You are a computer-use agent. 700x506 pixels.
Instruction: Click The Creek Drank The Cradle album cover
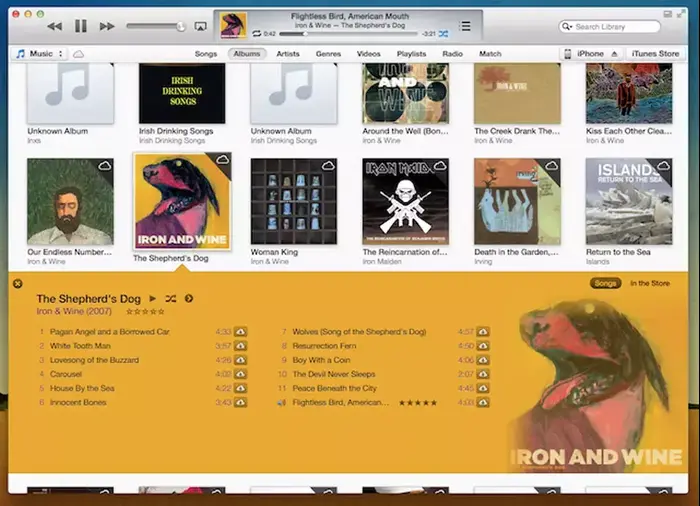[517, 93]
